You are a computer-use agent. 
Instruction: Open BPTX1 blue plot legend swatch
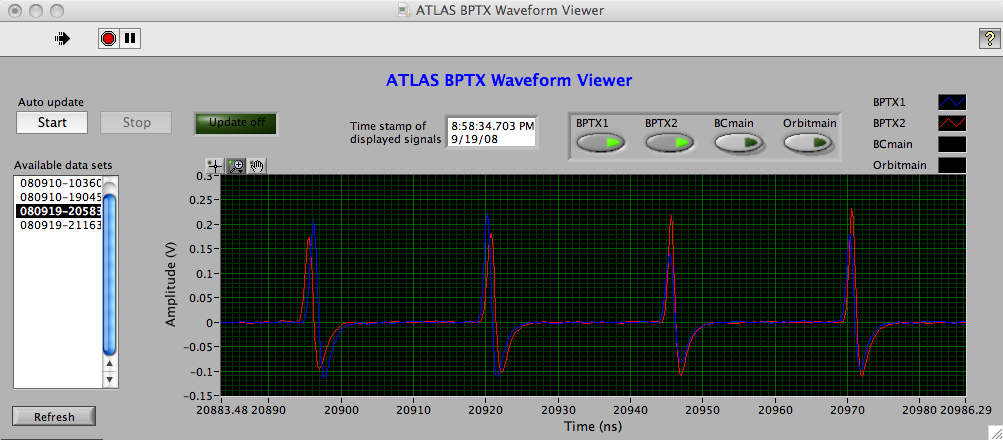coord(952,102)
